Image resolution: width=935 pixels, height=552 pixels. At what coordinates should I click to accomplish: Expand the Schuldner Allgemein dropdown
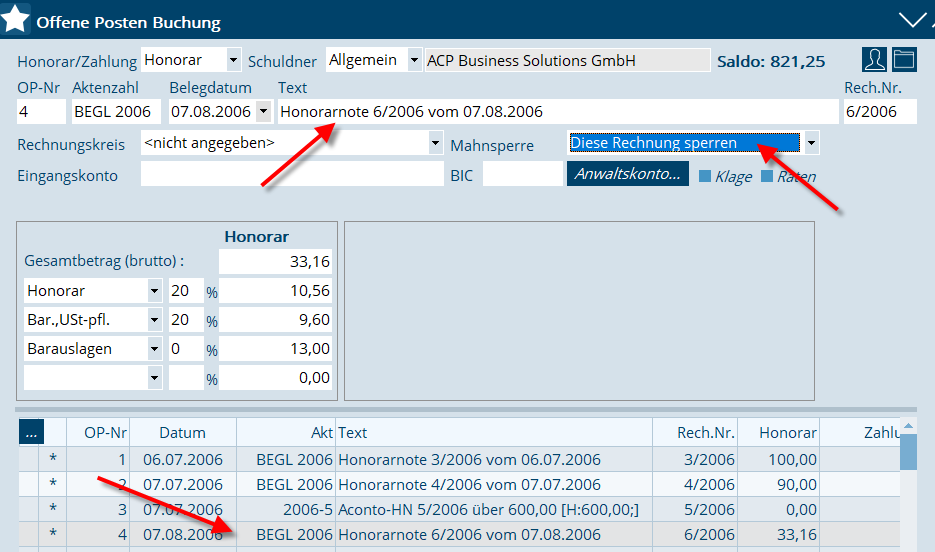(x=414, y=60)
